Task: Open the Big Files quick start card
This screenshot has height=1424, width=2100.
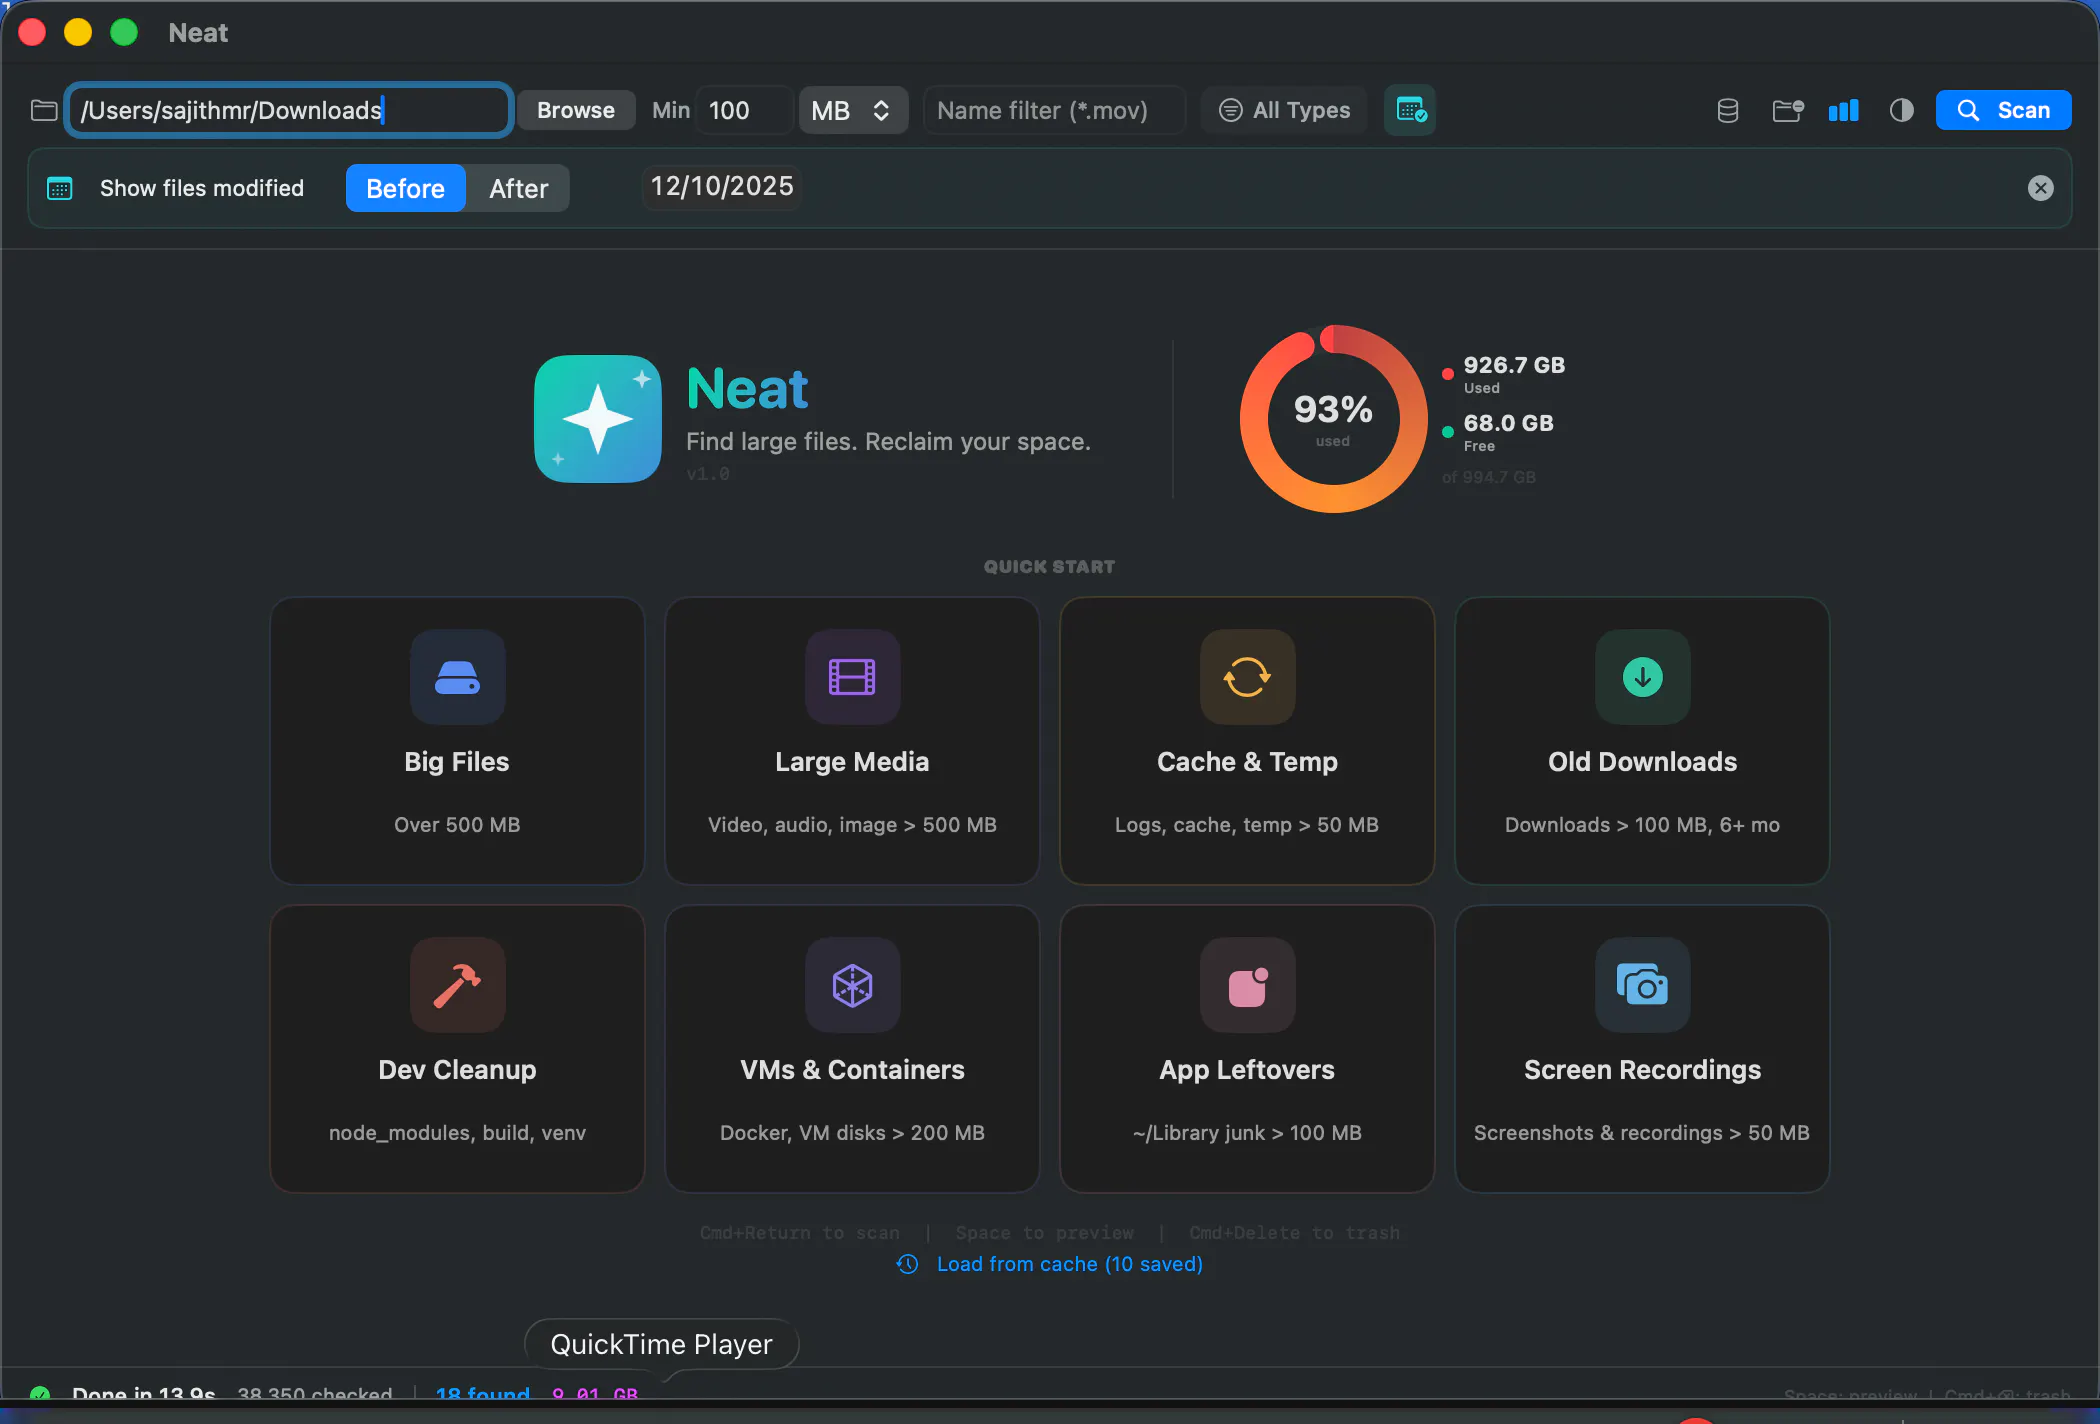Action: coord(457,740)
